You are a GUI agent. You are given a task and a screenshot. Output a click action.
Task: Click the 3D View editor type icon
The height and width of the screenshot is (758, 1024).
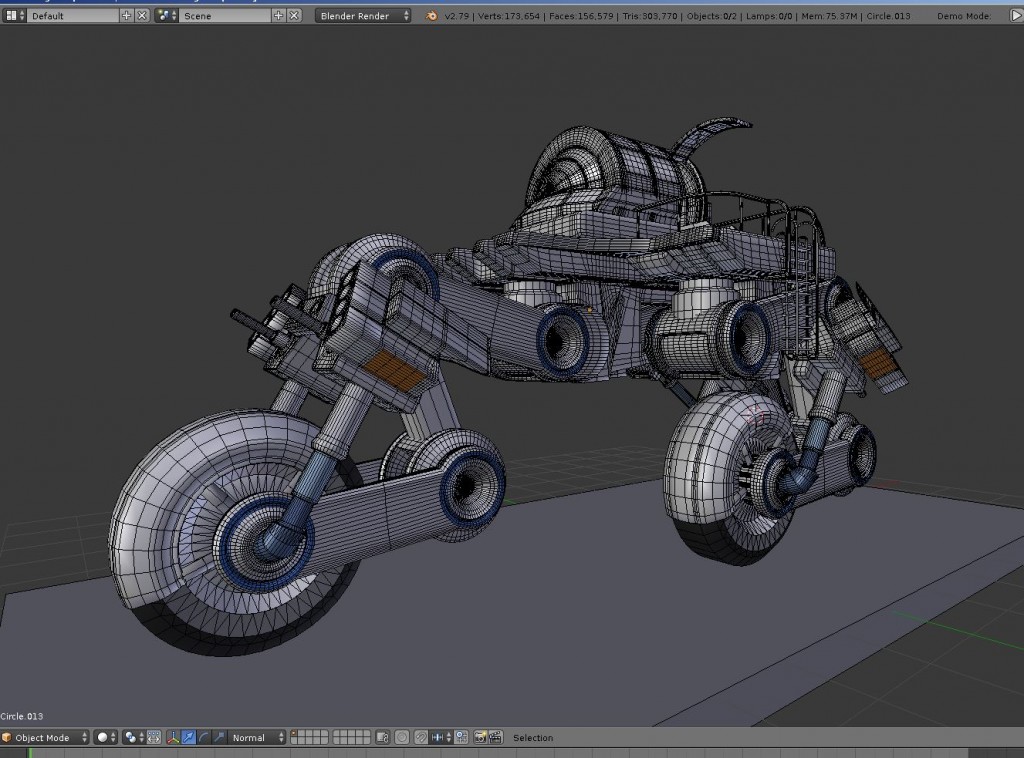pyautogui.click(x=7, y=737)
